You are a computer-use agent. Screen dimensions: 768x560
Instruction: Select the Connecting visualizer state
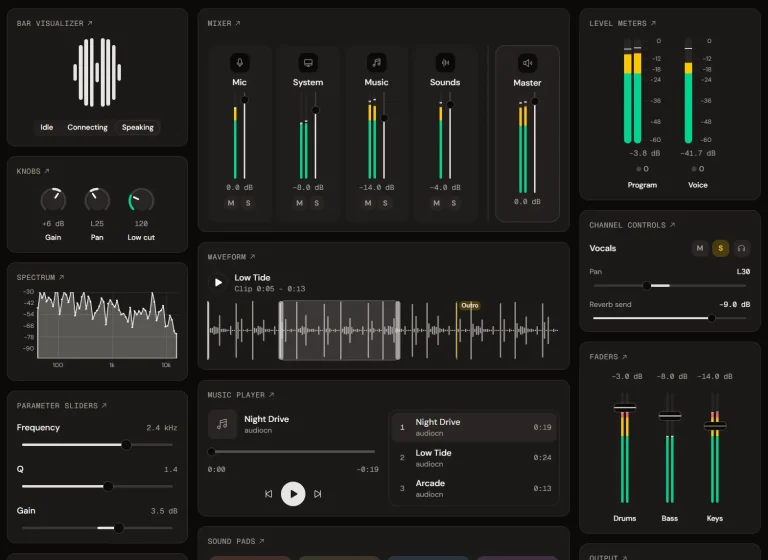pyautogui.click(x=87, y=127)
